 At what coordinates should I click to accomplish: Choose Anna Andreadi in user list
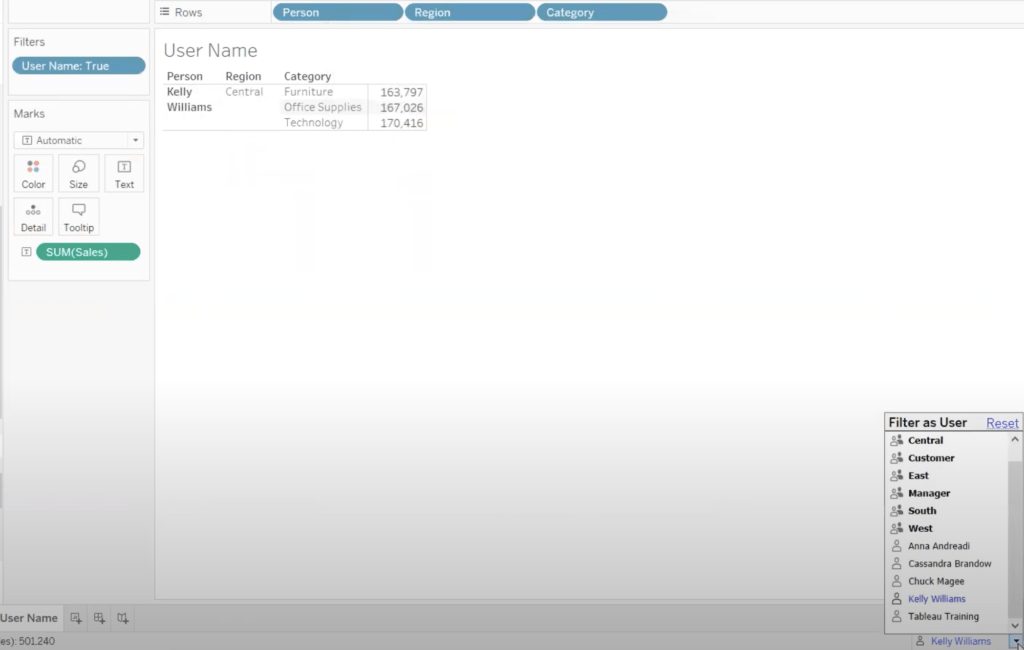941,546
